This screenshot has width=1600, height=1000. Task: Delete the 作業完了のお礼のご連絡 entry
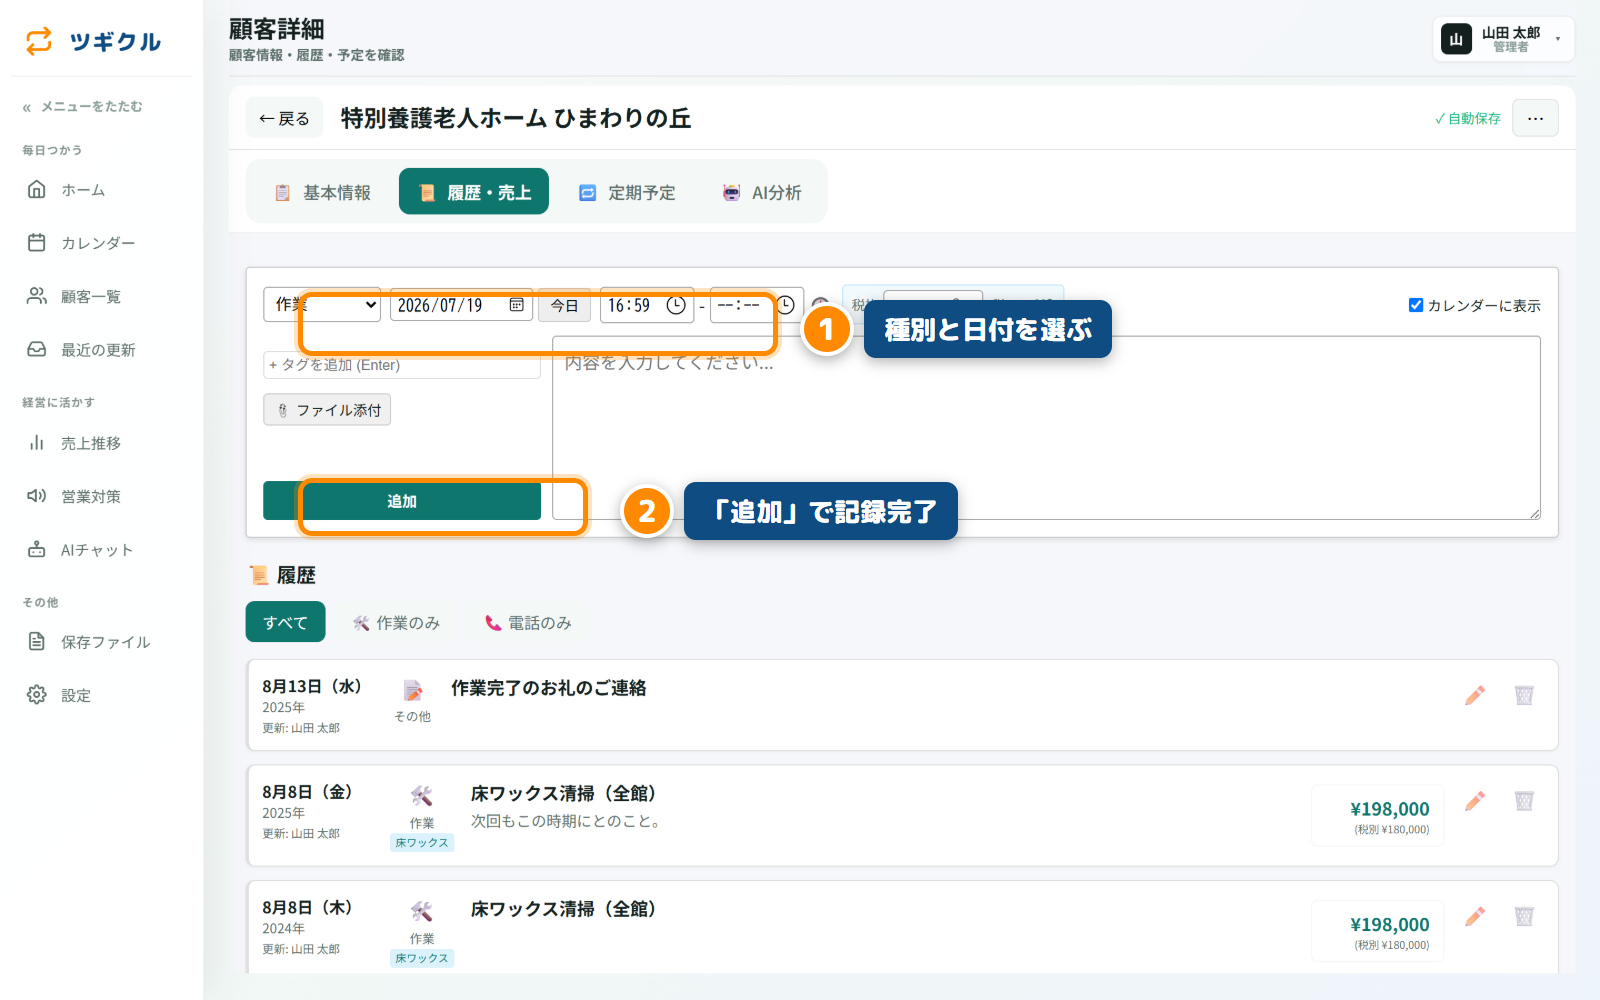[1524, 695]
